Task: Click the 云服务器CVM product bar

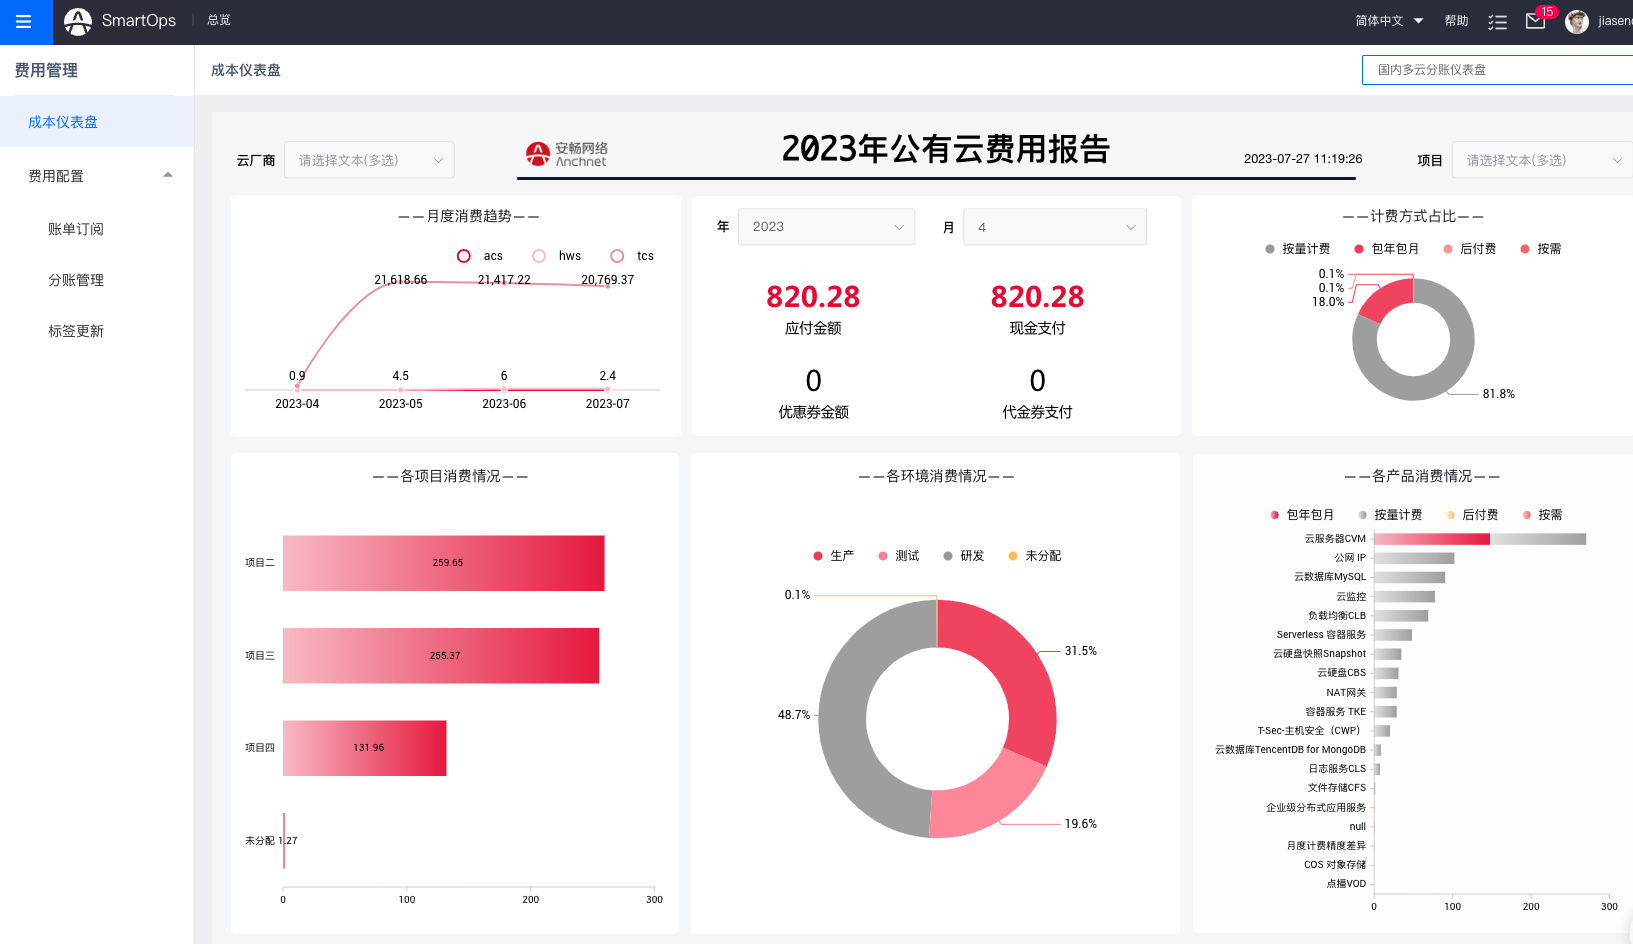Action: (x=1480, y=539)
